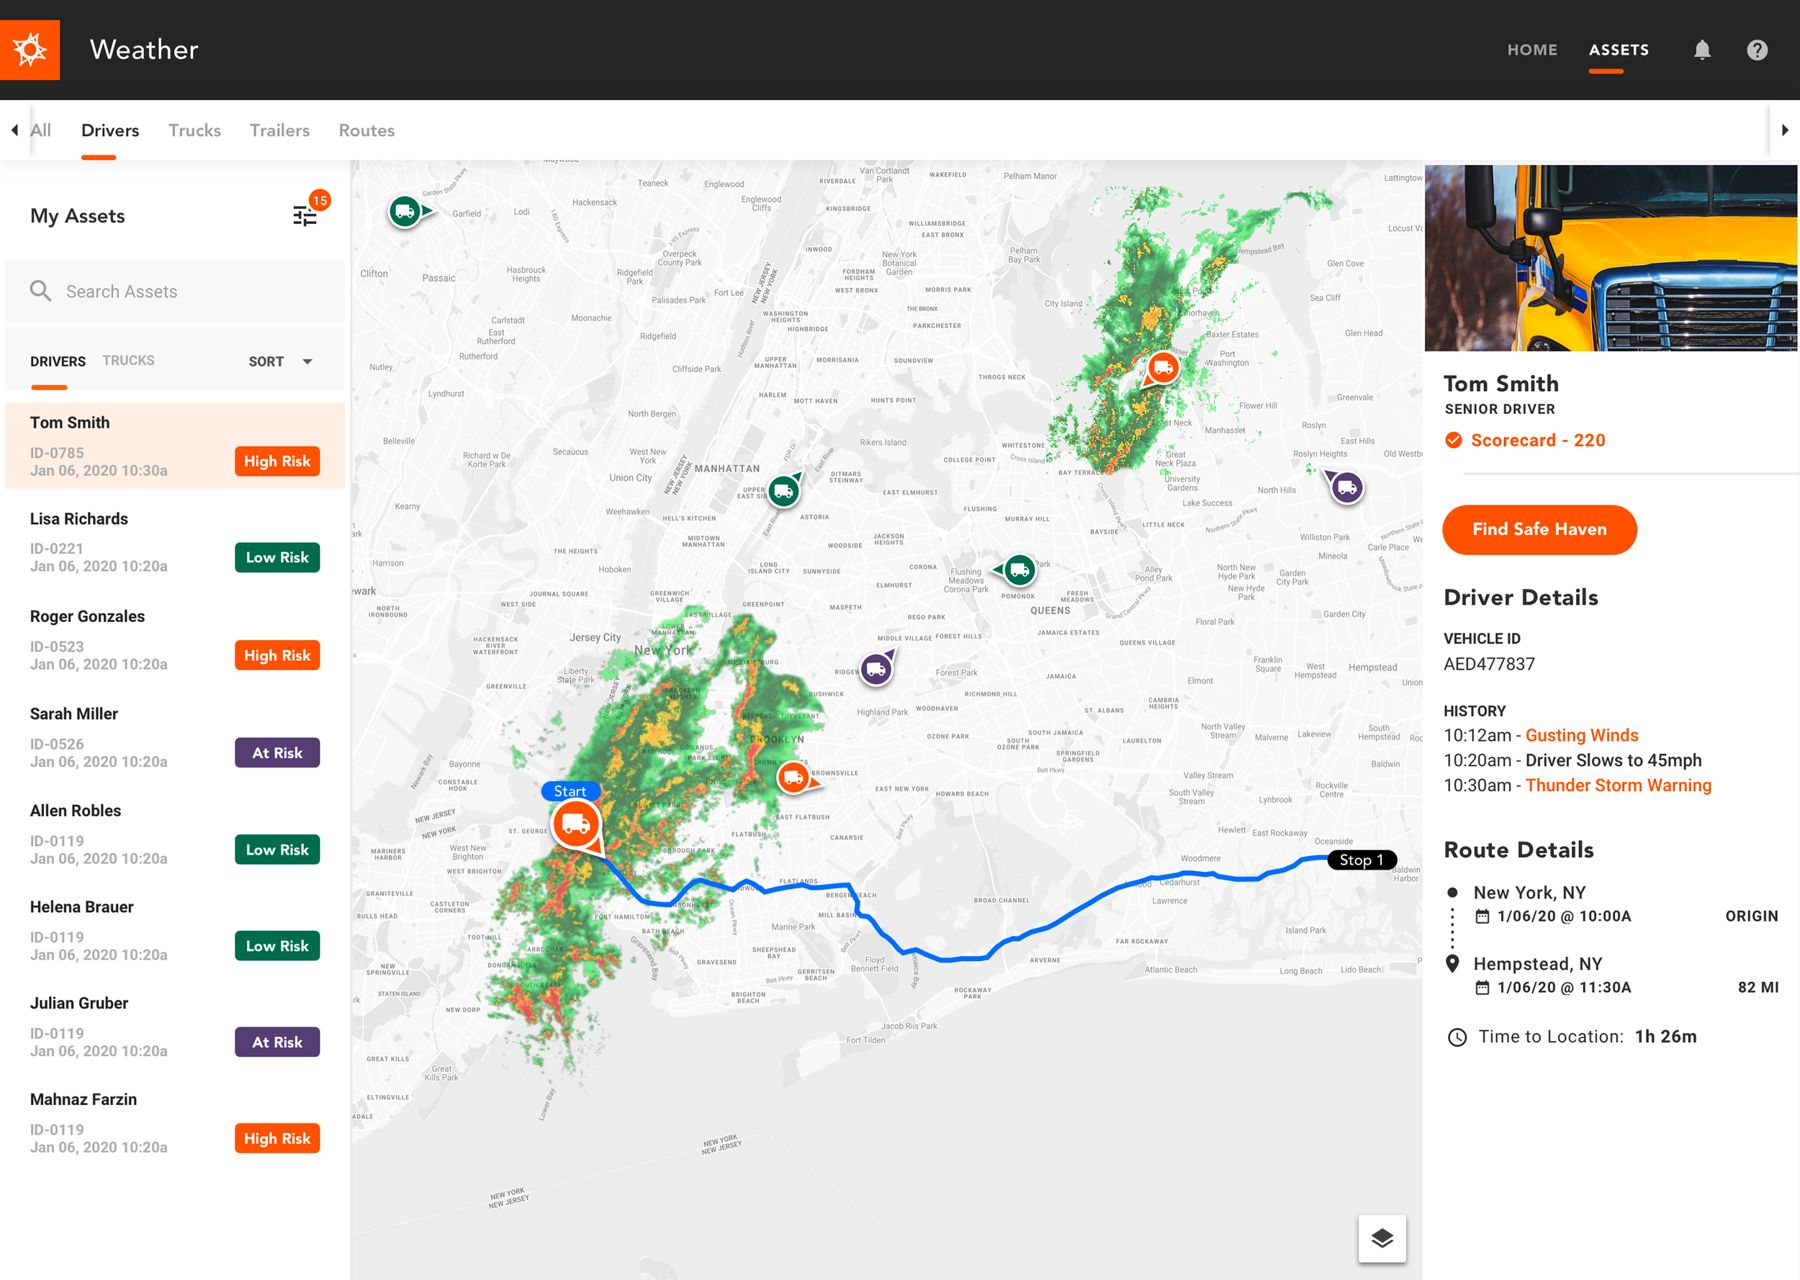Select driver Allen Robles
The width and height of the screenshot is (1800, 1280).
[x=175, y=834]
